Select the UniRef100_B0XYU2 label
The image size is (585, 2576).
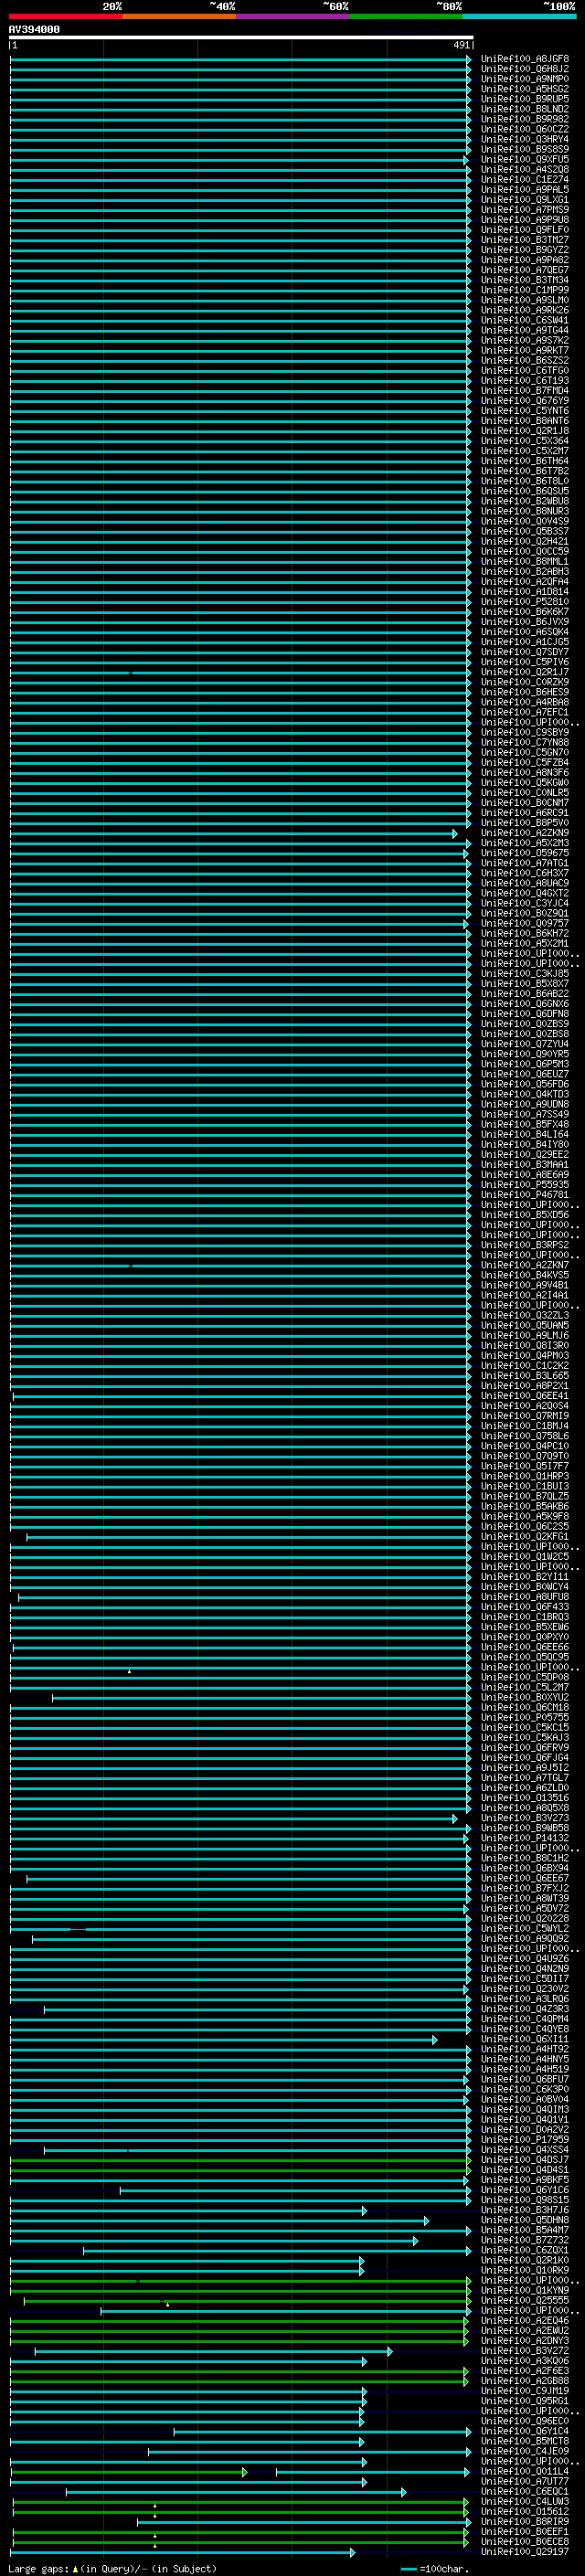pyautogui.click(x=525, y=1697)
